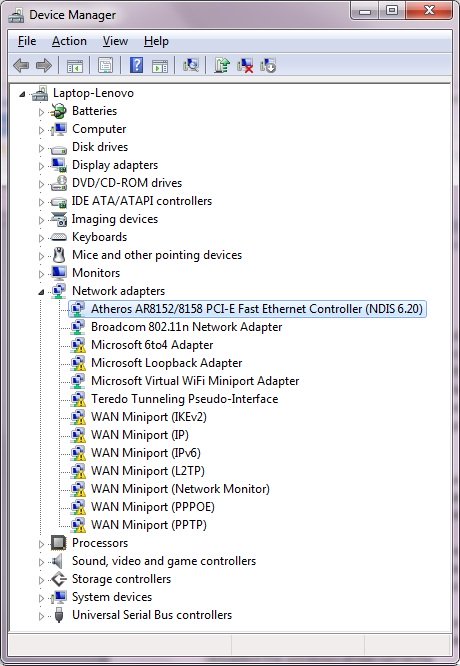The height and width of the screenshot is (666, 460).
Task: Select WAN Miniport (PPPOE) entry
Action: (x=152, y=507)
